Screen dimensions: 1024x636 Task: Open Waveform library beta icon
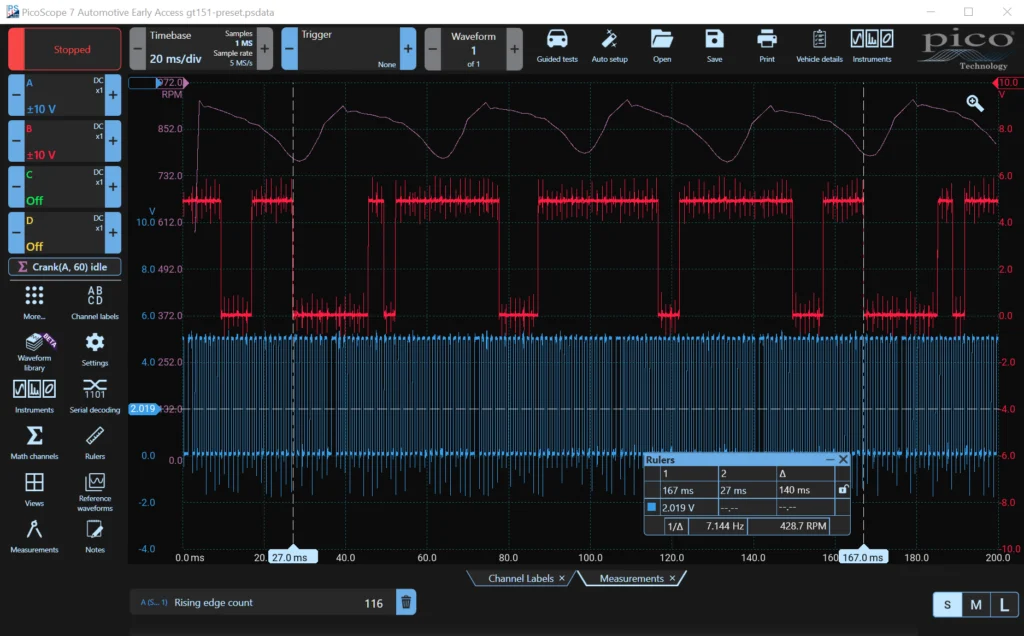(x=34, y=352)
